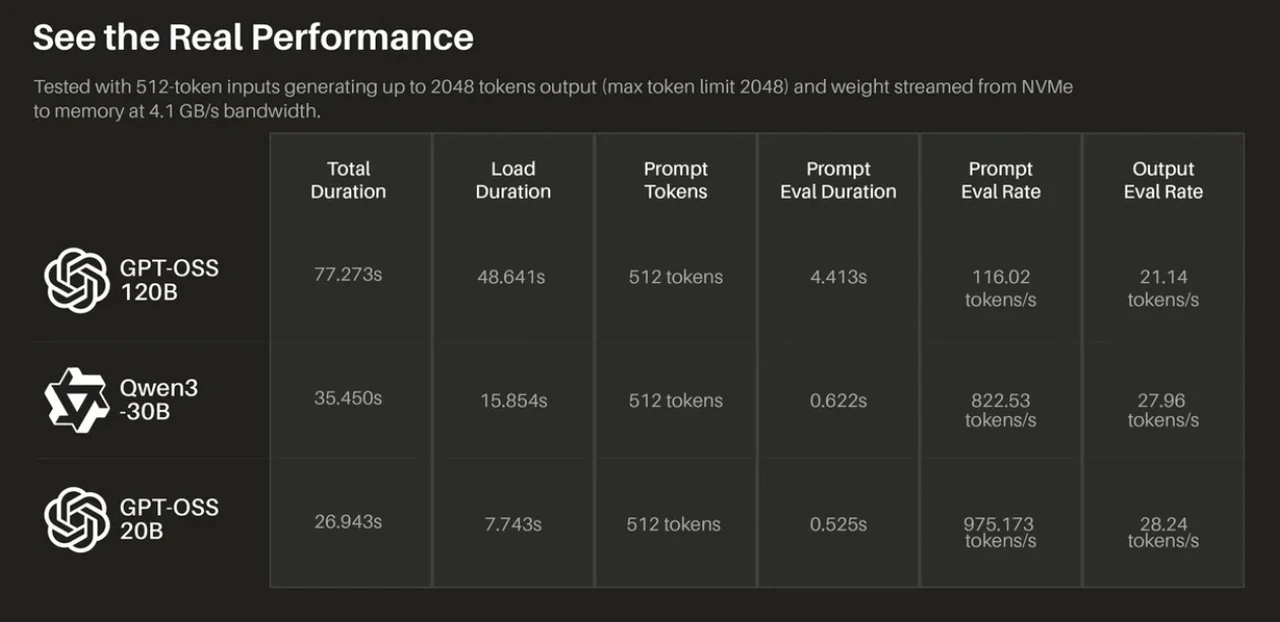This screenshot has width=1280, height=622.
Task: Select the GPT-OSS 120B model label
Action: [x=169, y=280]
